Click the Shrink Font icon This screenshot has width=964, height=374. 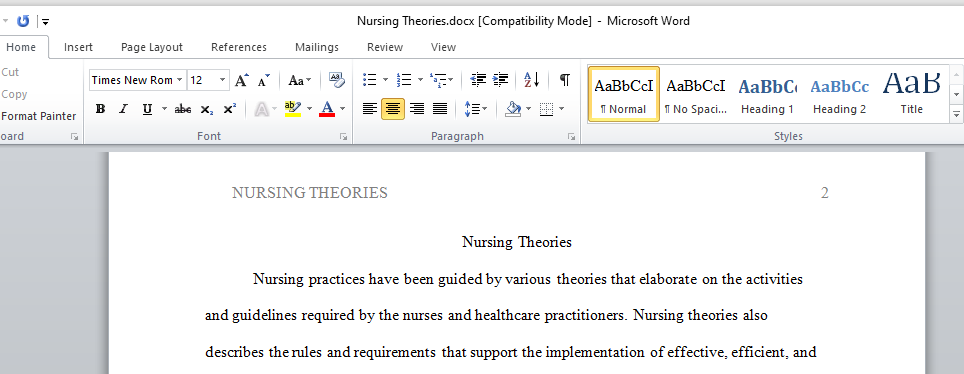point(263,80)
